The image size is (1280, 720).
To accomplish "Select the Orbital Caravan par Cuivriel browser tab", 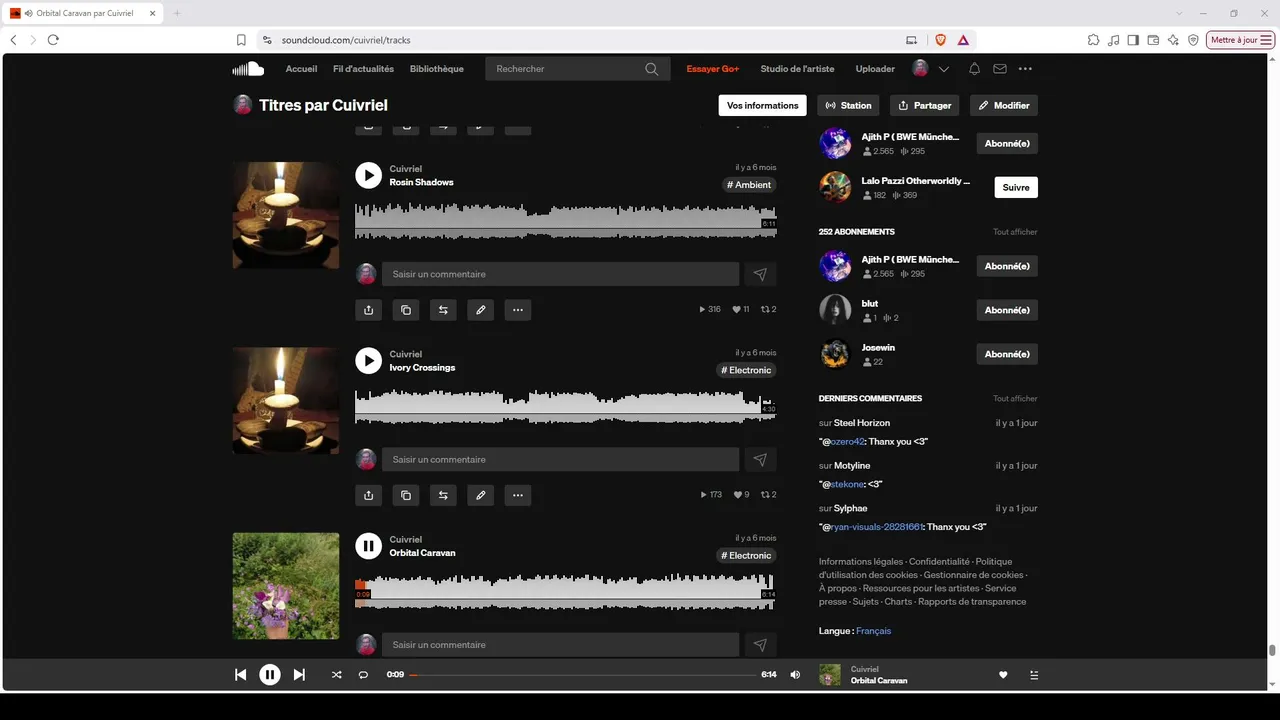I will pos(85,13).
